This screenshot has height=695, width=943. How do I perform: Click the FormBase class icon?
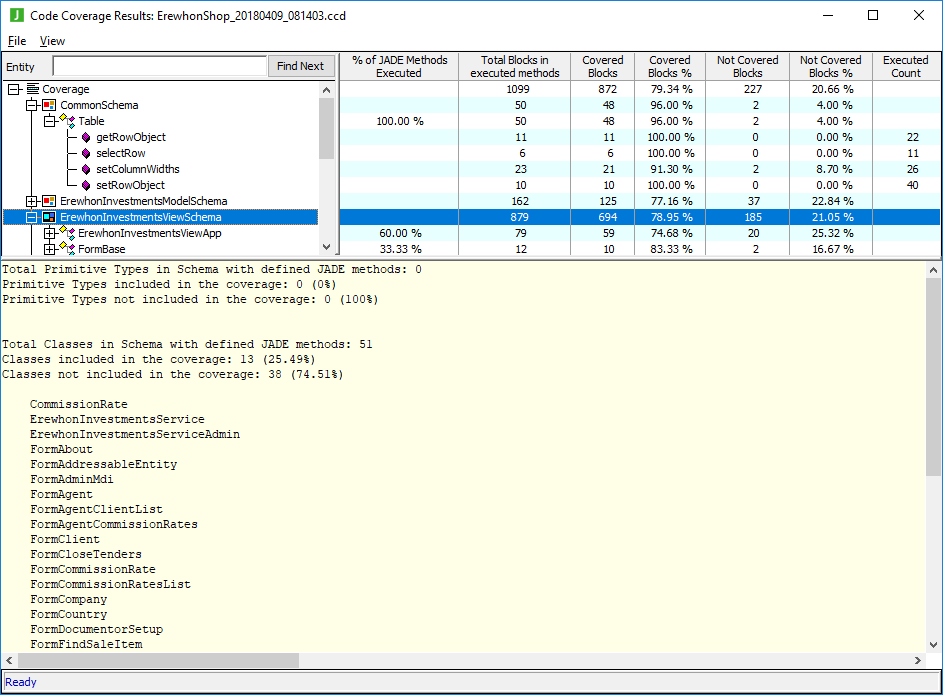68,249
